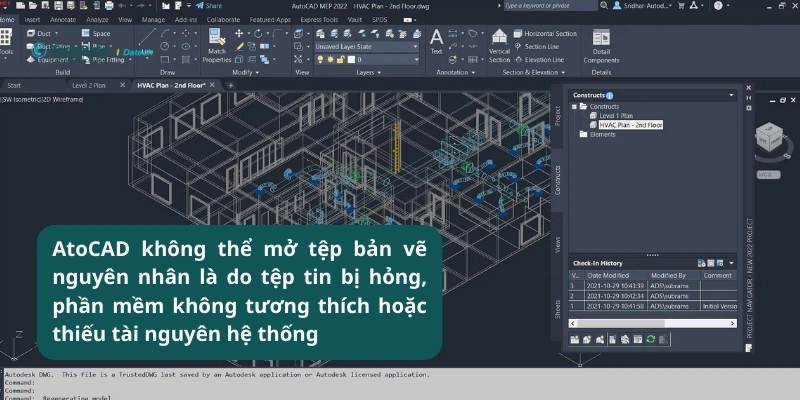Click the Horizontal Section button
Image resolution: width=800 pixels, height=400 pixels.
point(545,33)
